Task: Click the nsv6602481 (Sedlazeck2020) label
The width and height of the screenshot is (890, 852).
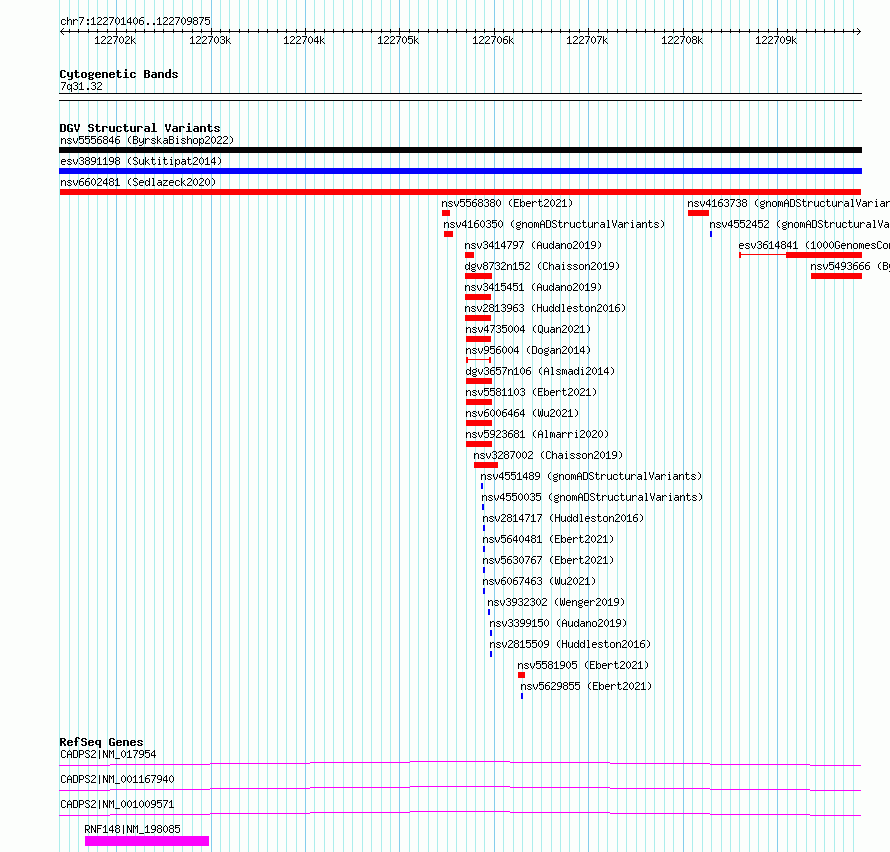Action: point(138,182)
